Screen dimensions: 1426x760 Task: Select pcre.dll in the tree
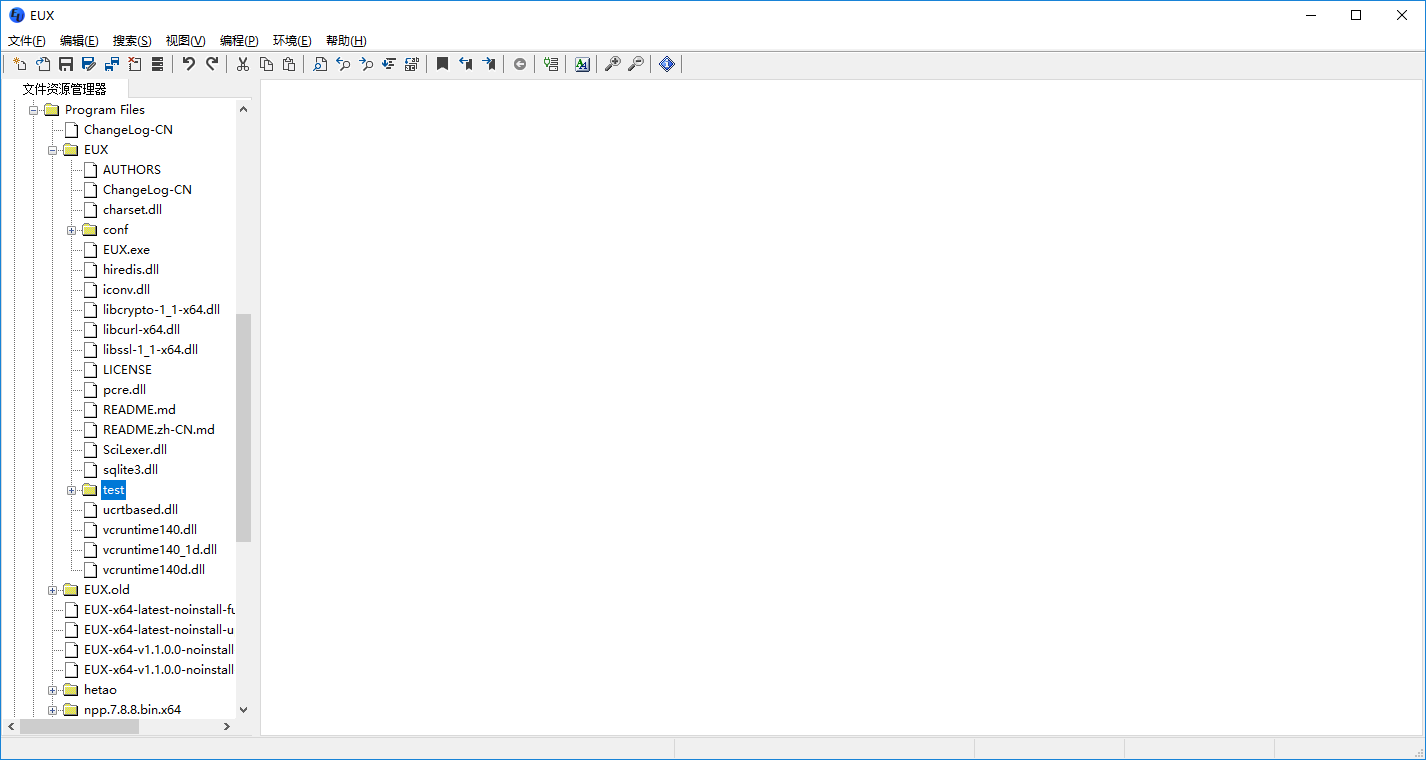click(x=124, y=390)
